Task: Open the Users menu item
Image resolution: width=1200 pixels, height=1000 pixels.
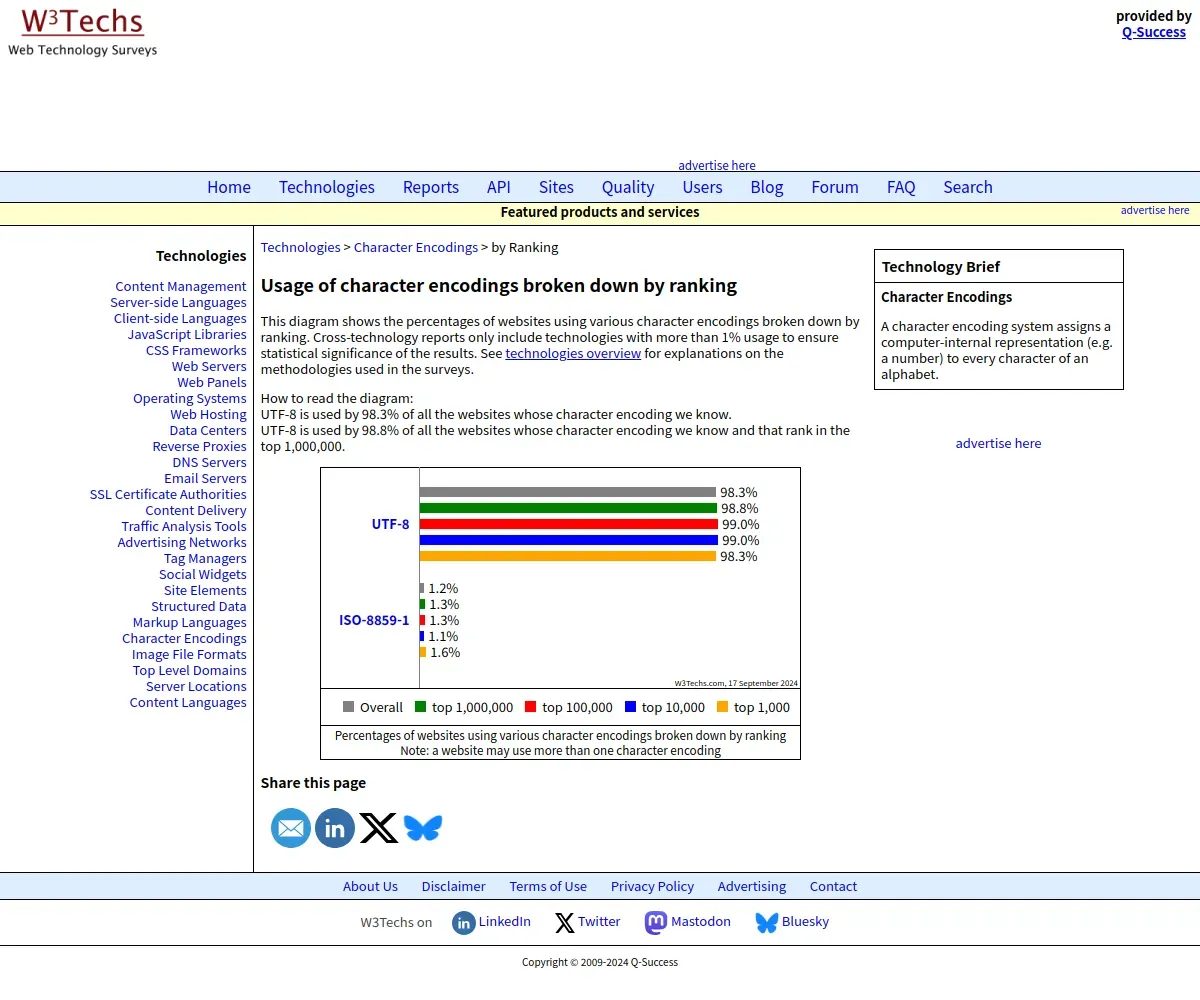Action: pos(703,187)
